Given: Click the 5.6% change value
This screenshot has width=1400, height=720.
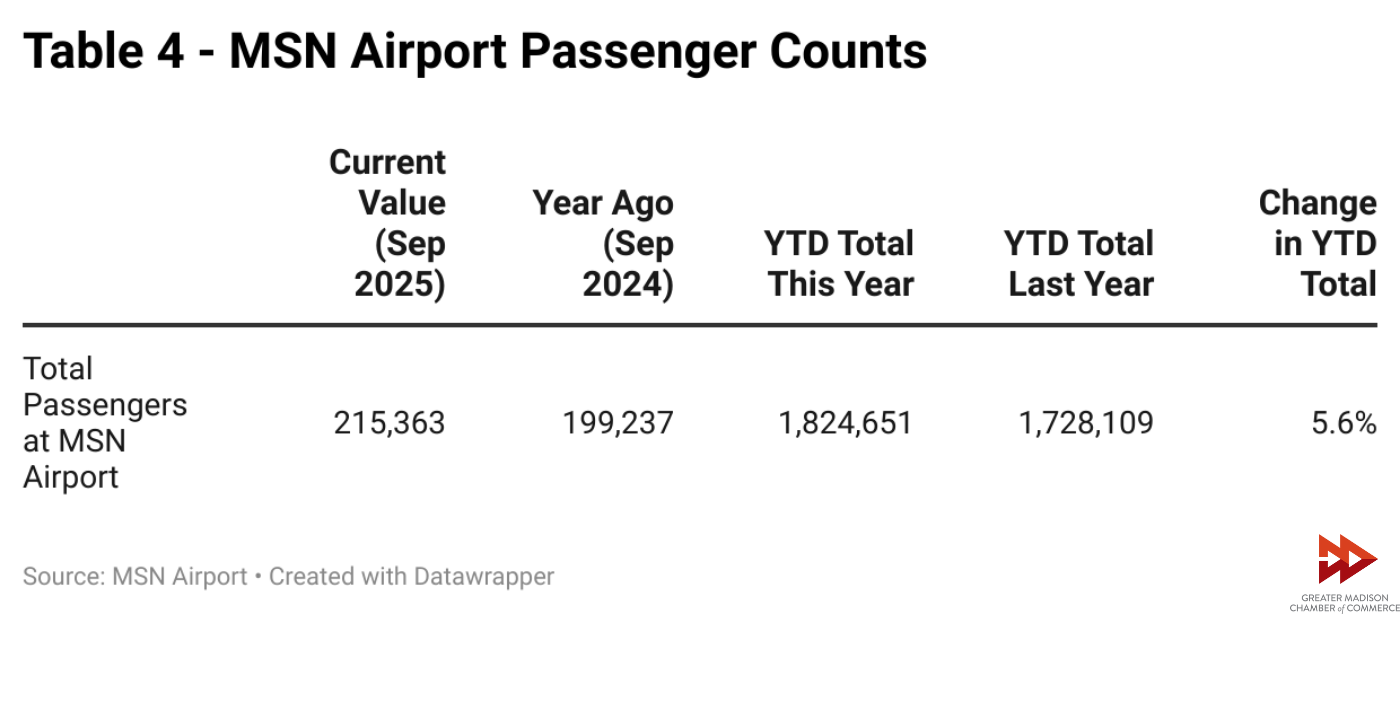Looking at the screenshot, I should tap(1344, 423).
